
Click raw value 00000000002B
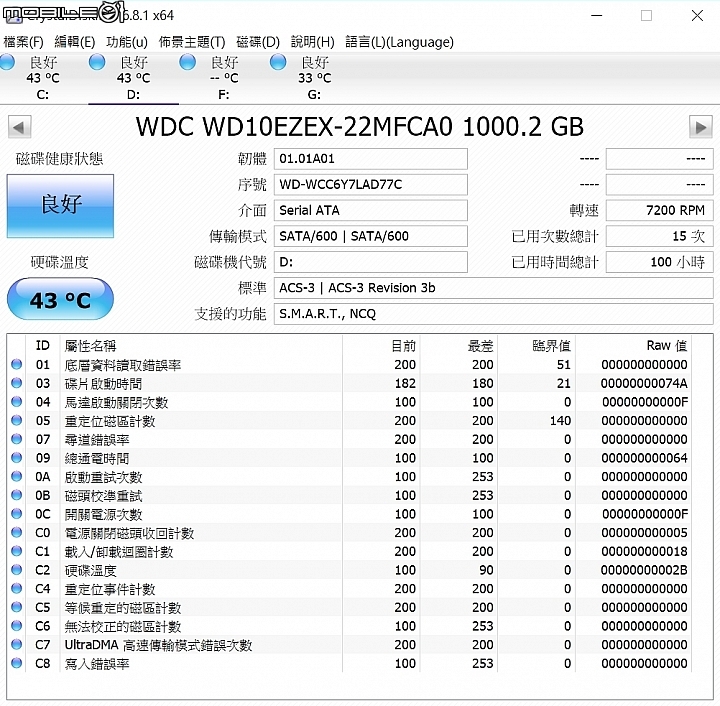(644, 570)
